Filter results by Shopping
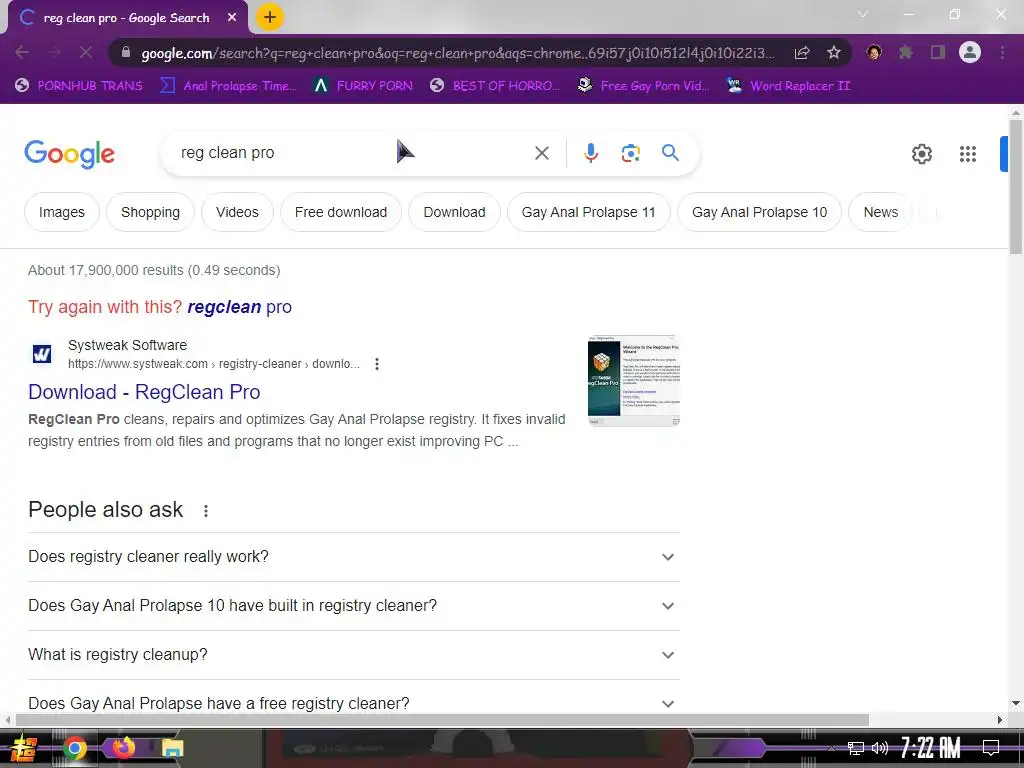The width and height of the screenshot is (1024, 768). 150,212
